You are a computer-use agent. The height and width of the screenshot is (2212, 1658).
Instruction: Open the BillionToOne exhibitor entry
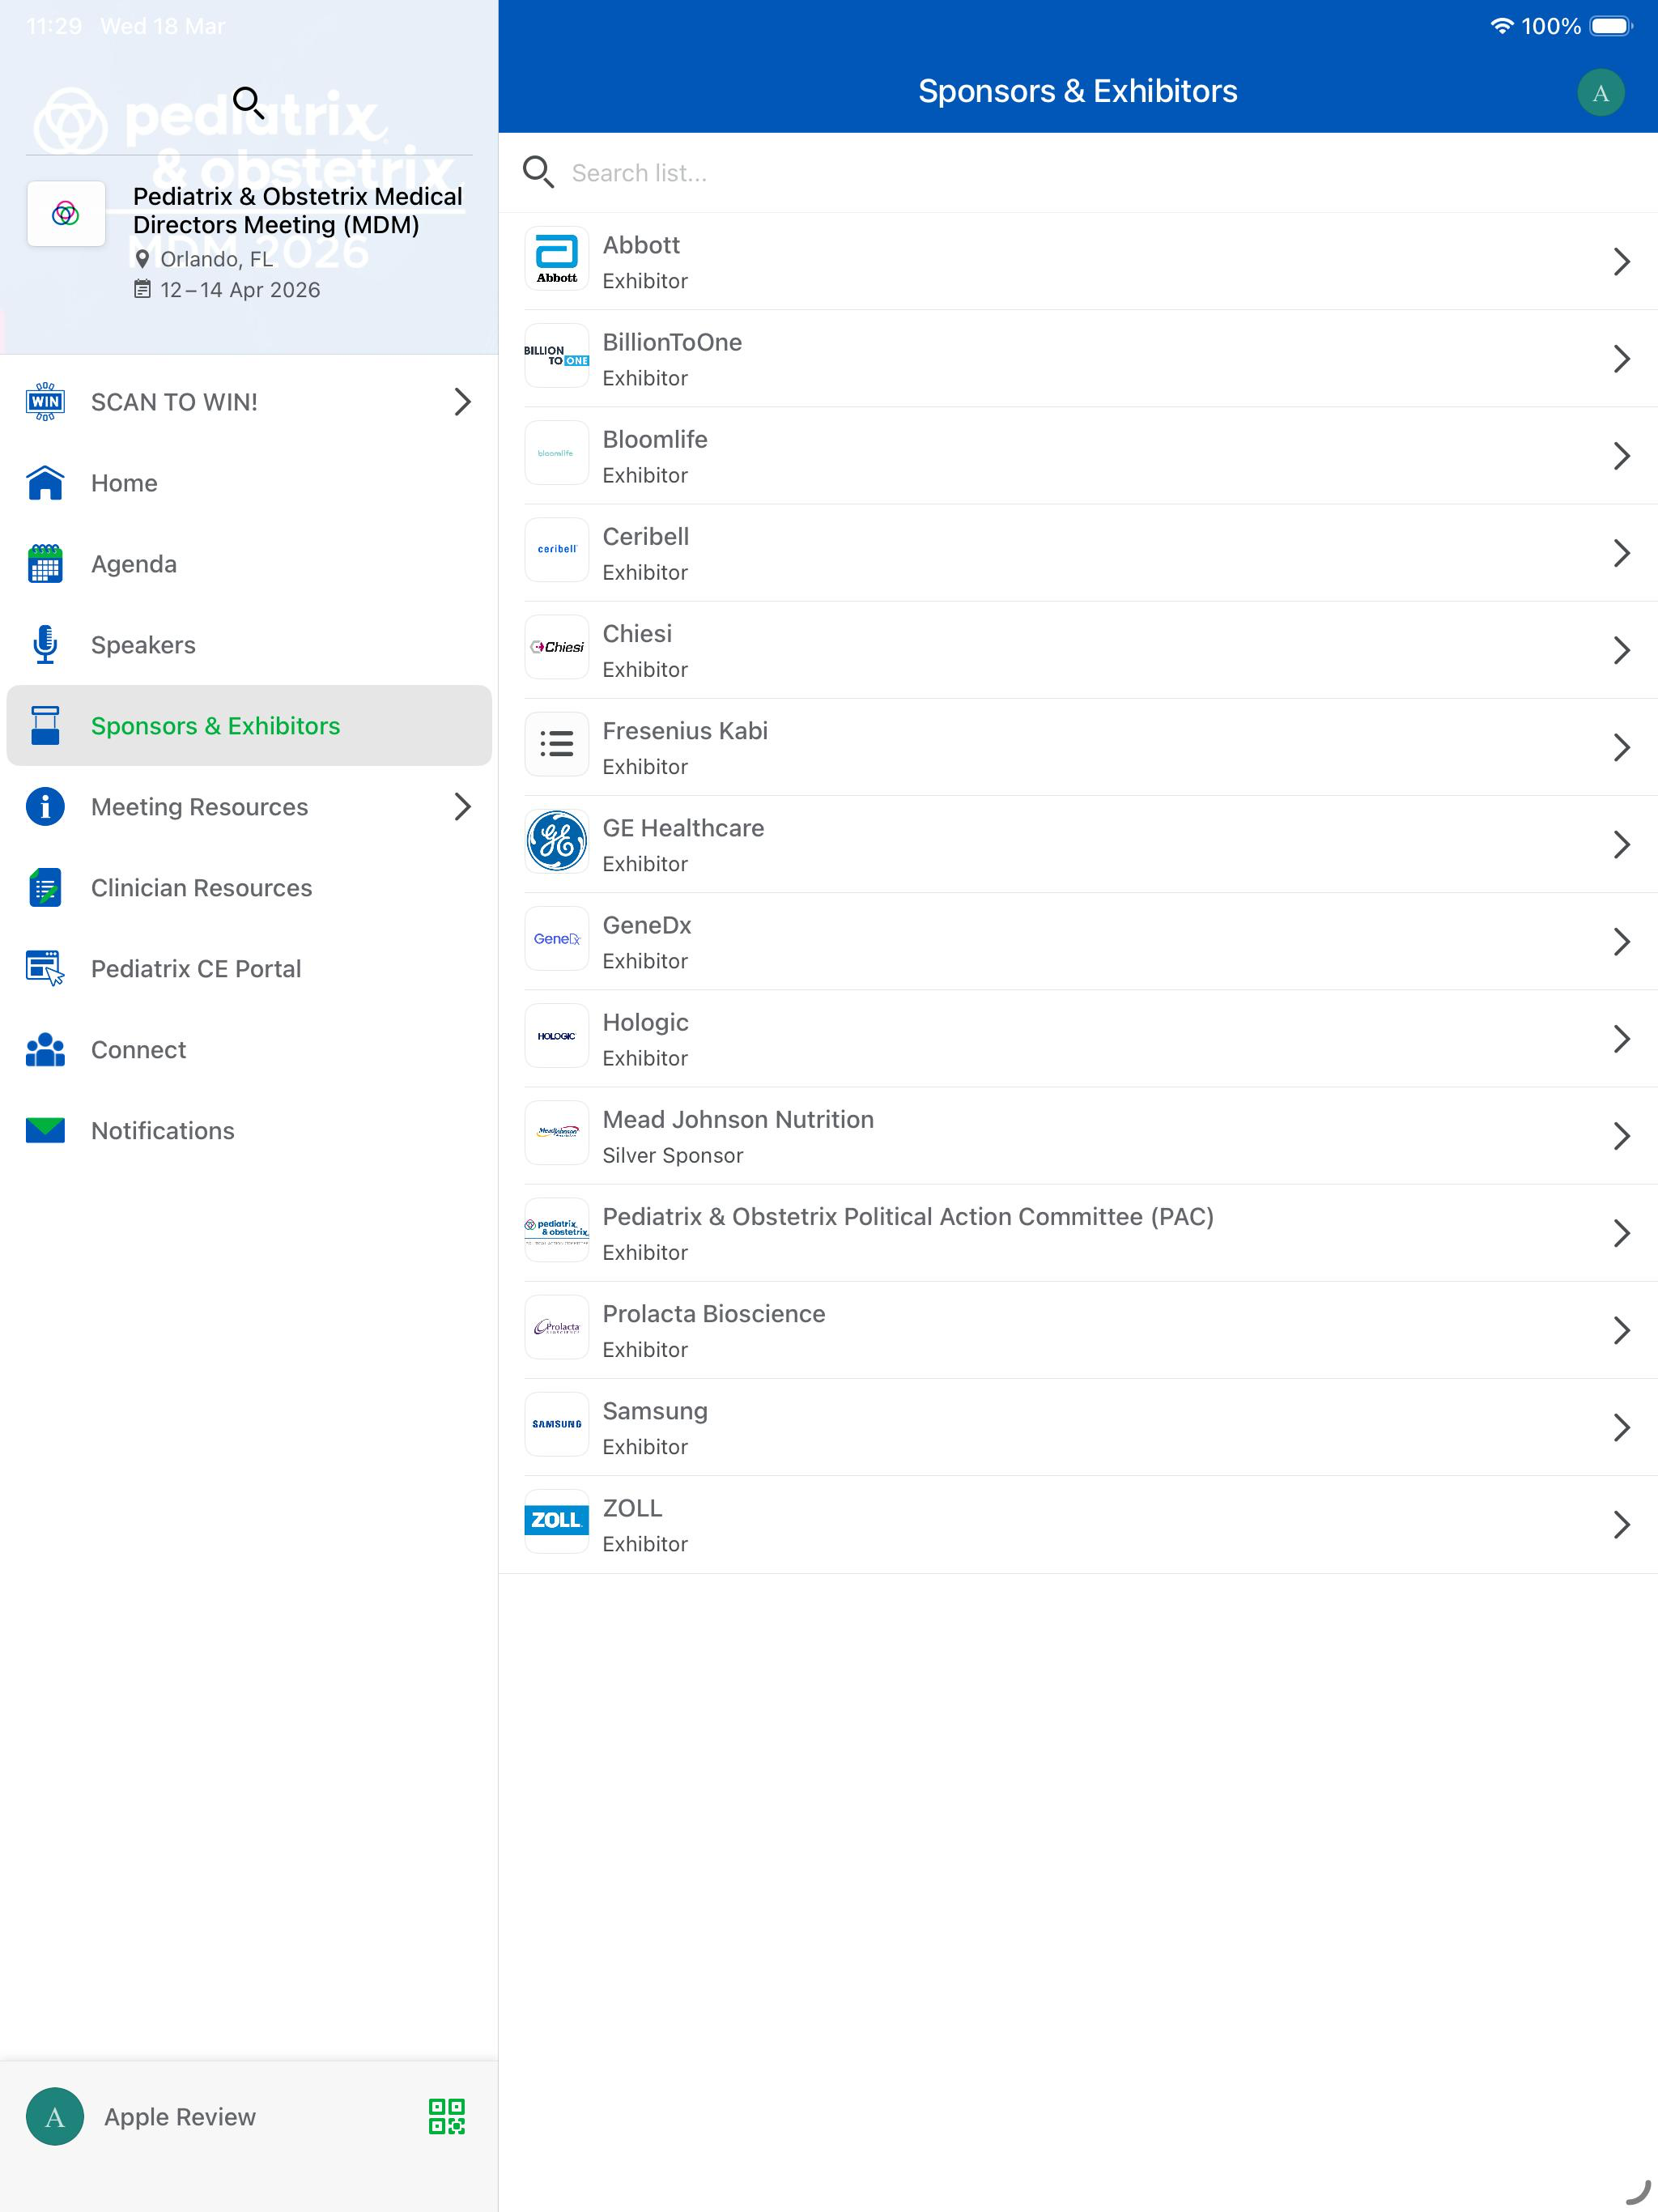tap(1078, 359)
